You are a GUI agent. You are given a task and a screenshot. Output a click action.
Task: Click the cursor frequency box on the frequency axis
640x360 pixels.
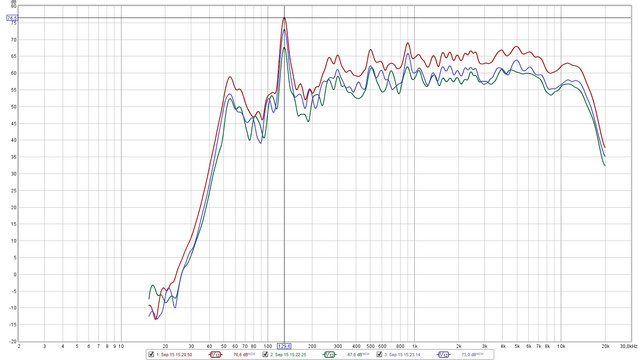tap(284, 346)
